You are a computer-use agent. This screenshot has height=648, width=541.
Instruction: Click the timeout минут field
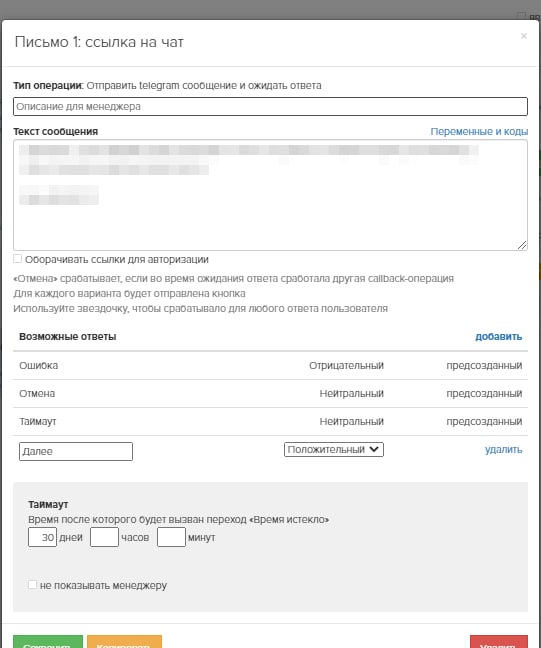(x=172, y=537)
